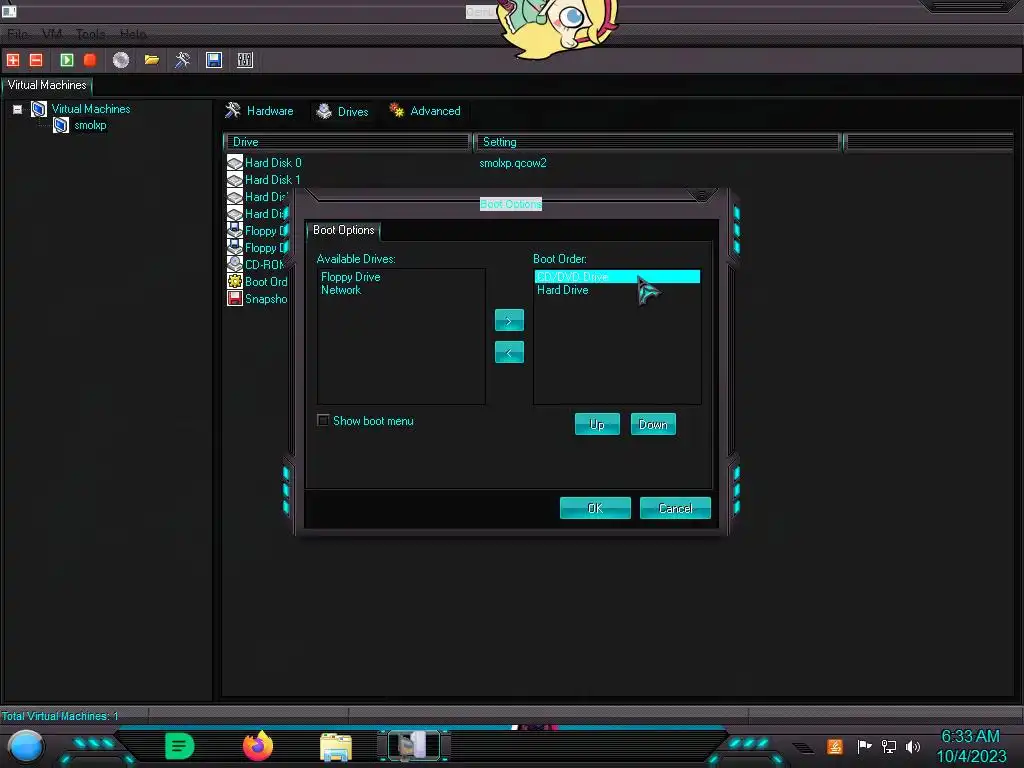Viewport: 1024px width, 768px height.
Task: Select Floppy Drive in Available Drives
Action: click(x=351, y=277)
